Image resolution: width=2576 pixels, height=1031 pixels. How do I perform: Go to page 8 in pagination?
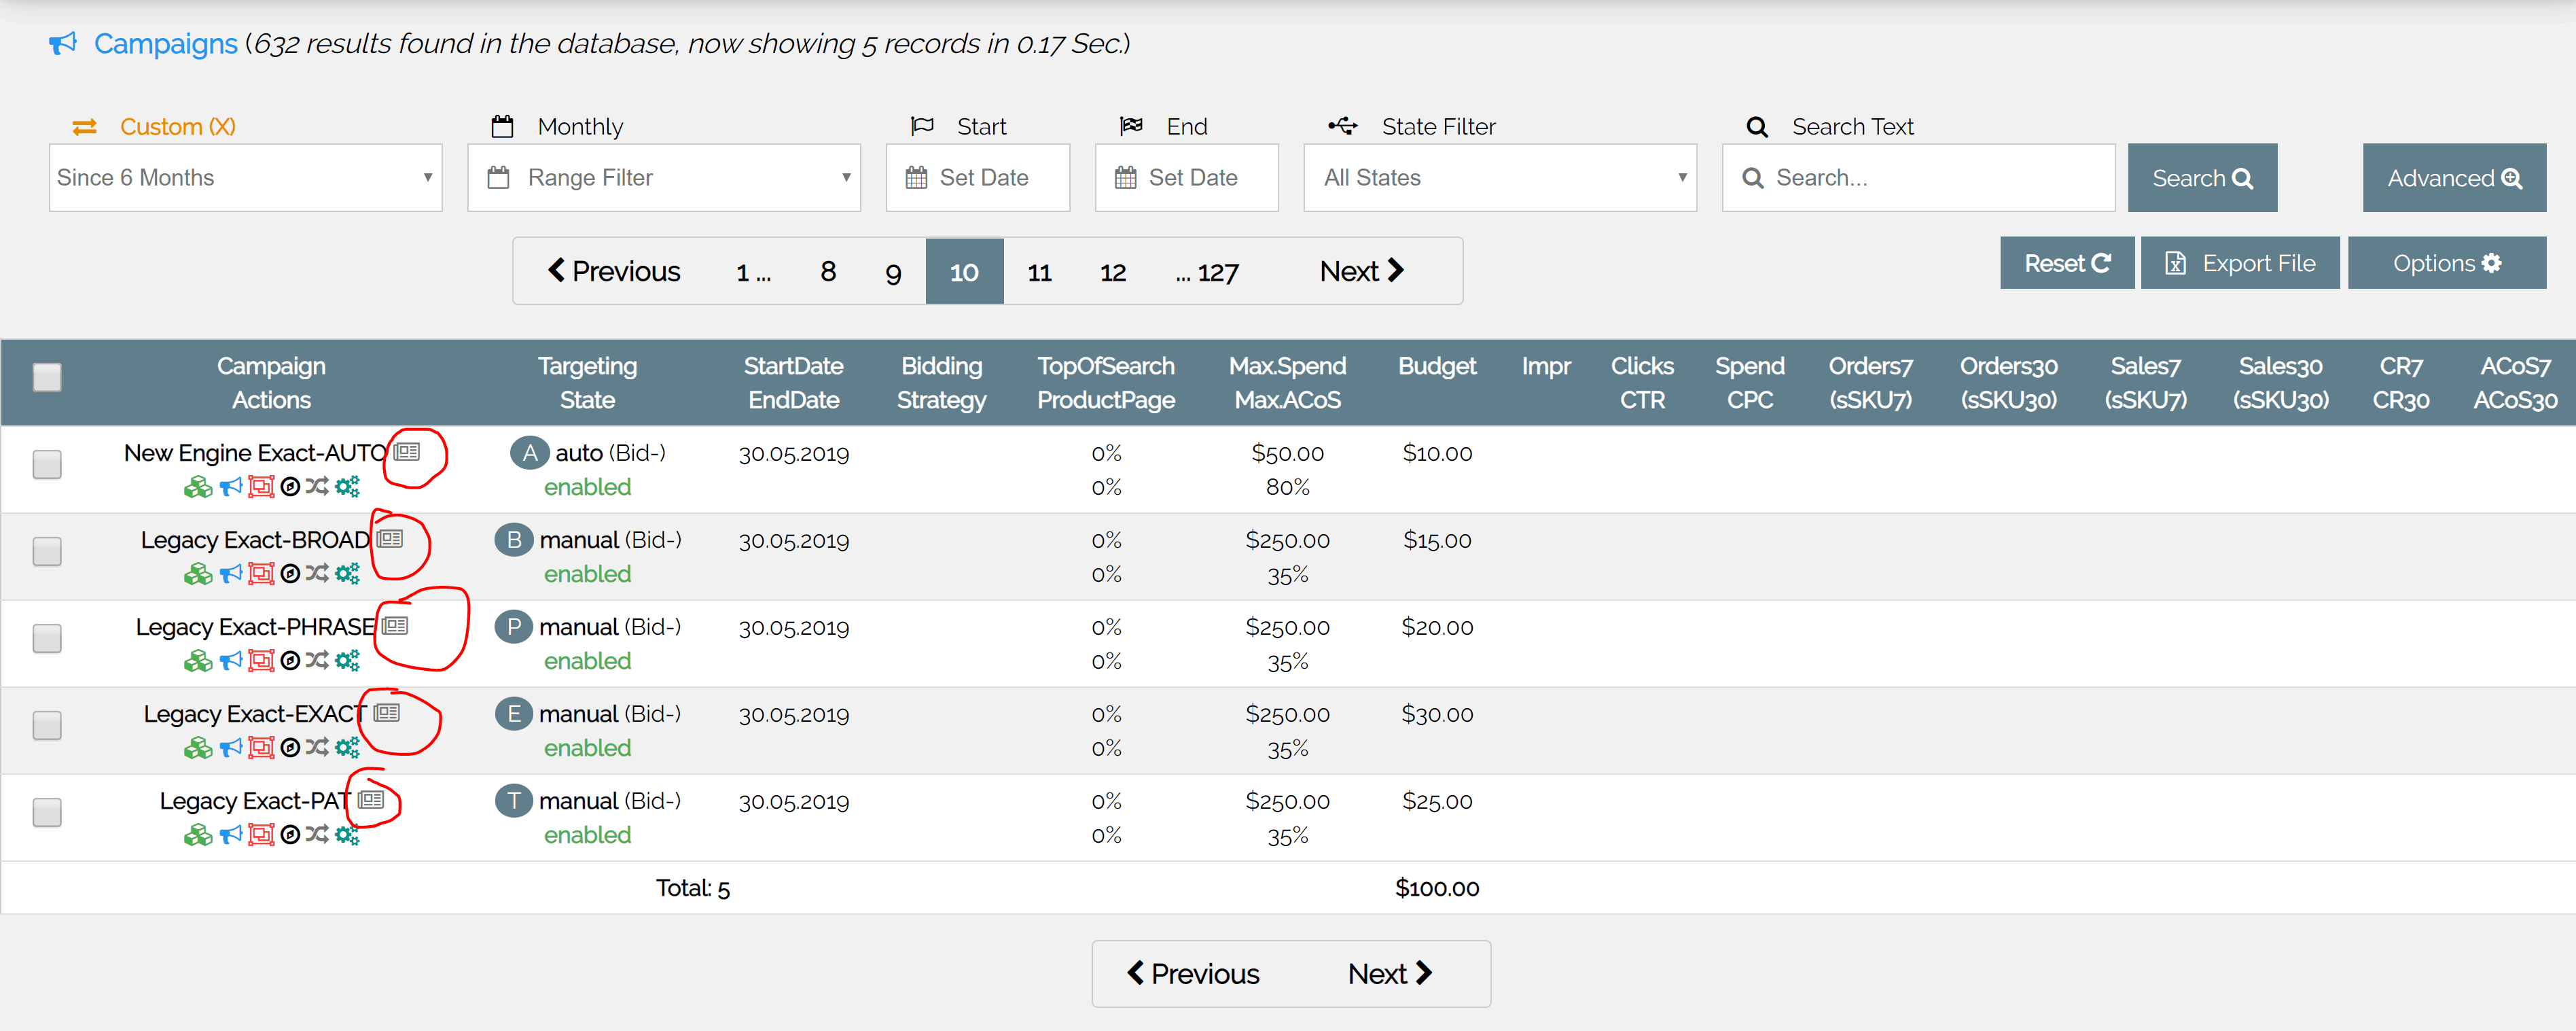(828, 272)
